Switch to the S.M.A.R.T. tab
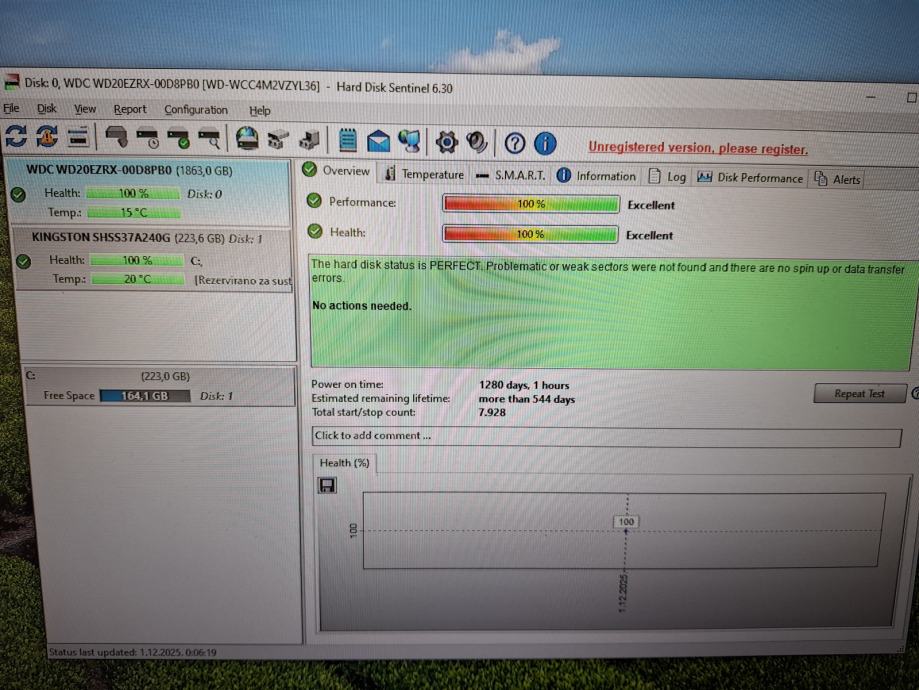919x690 pixels. pos(510,175)
